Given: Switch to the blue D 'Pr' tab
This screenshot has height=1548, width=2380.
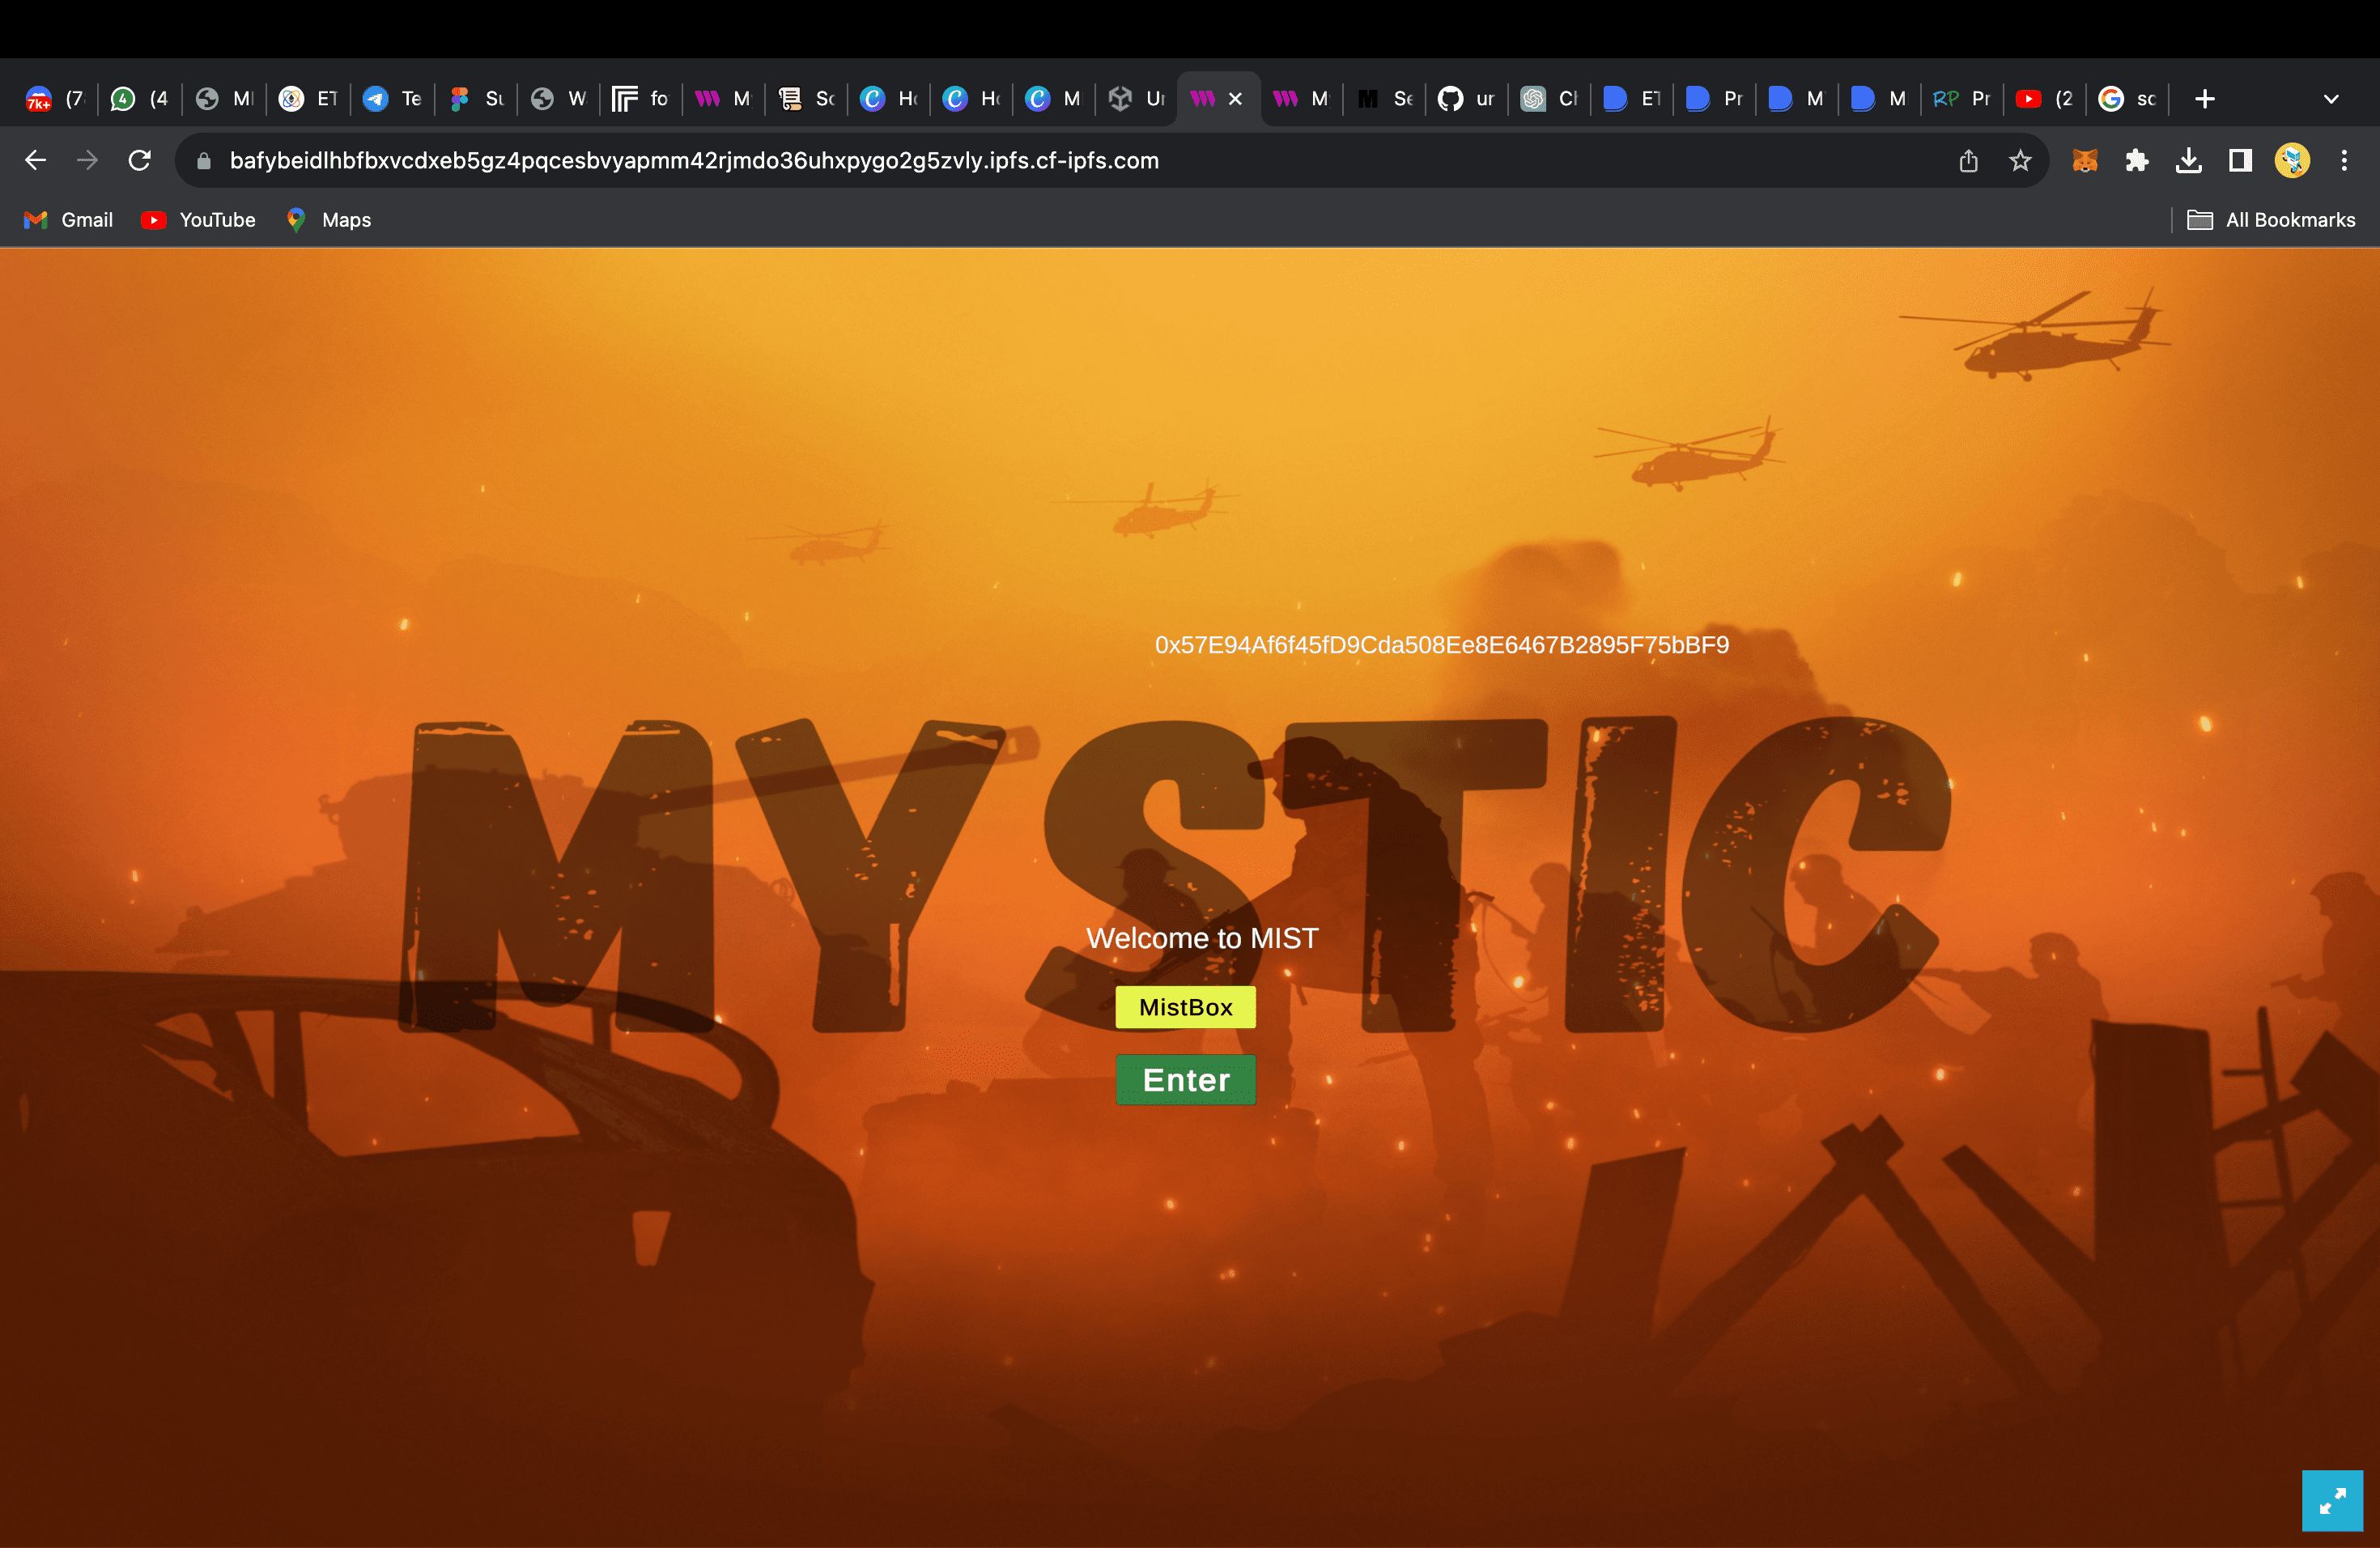Looking at the screenshot, I should tap(1715, 99).
